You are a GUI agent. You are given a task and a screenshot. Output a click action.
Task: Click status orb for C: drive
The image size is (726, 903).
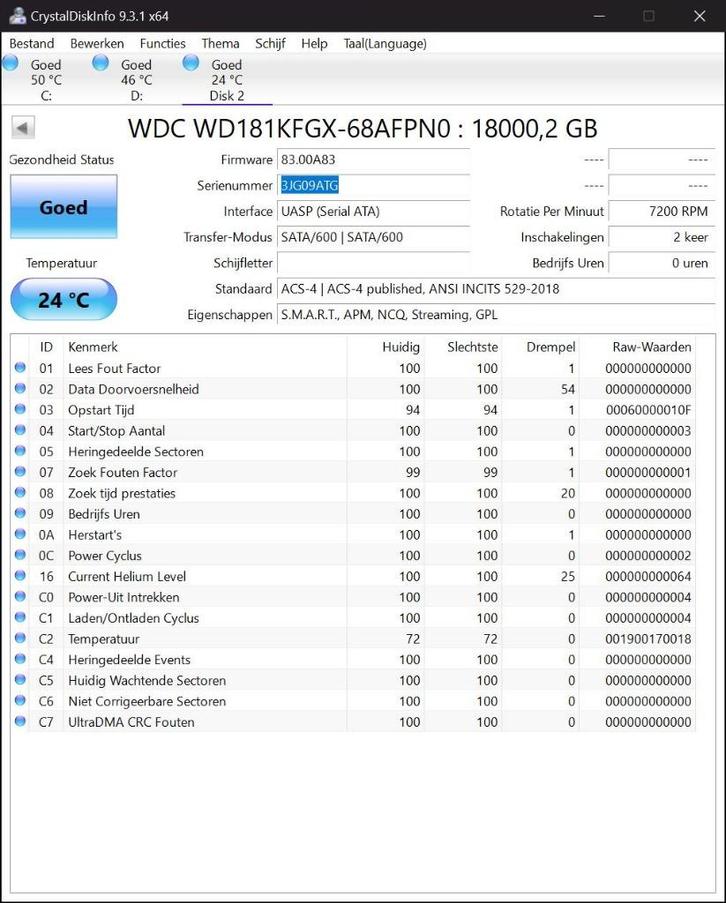pyautogui.click(x=10, y=63)
